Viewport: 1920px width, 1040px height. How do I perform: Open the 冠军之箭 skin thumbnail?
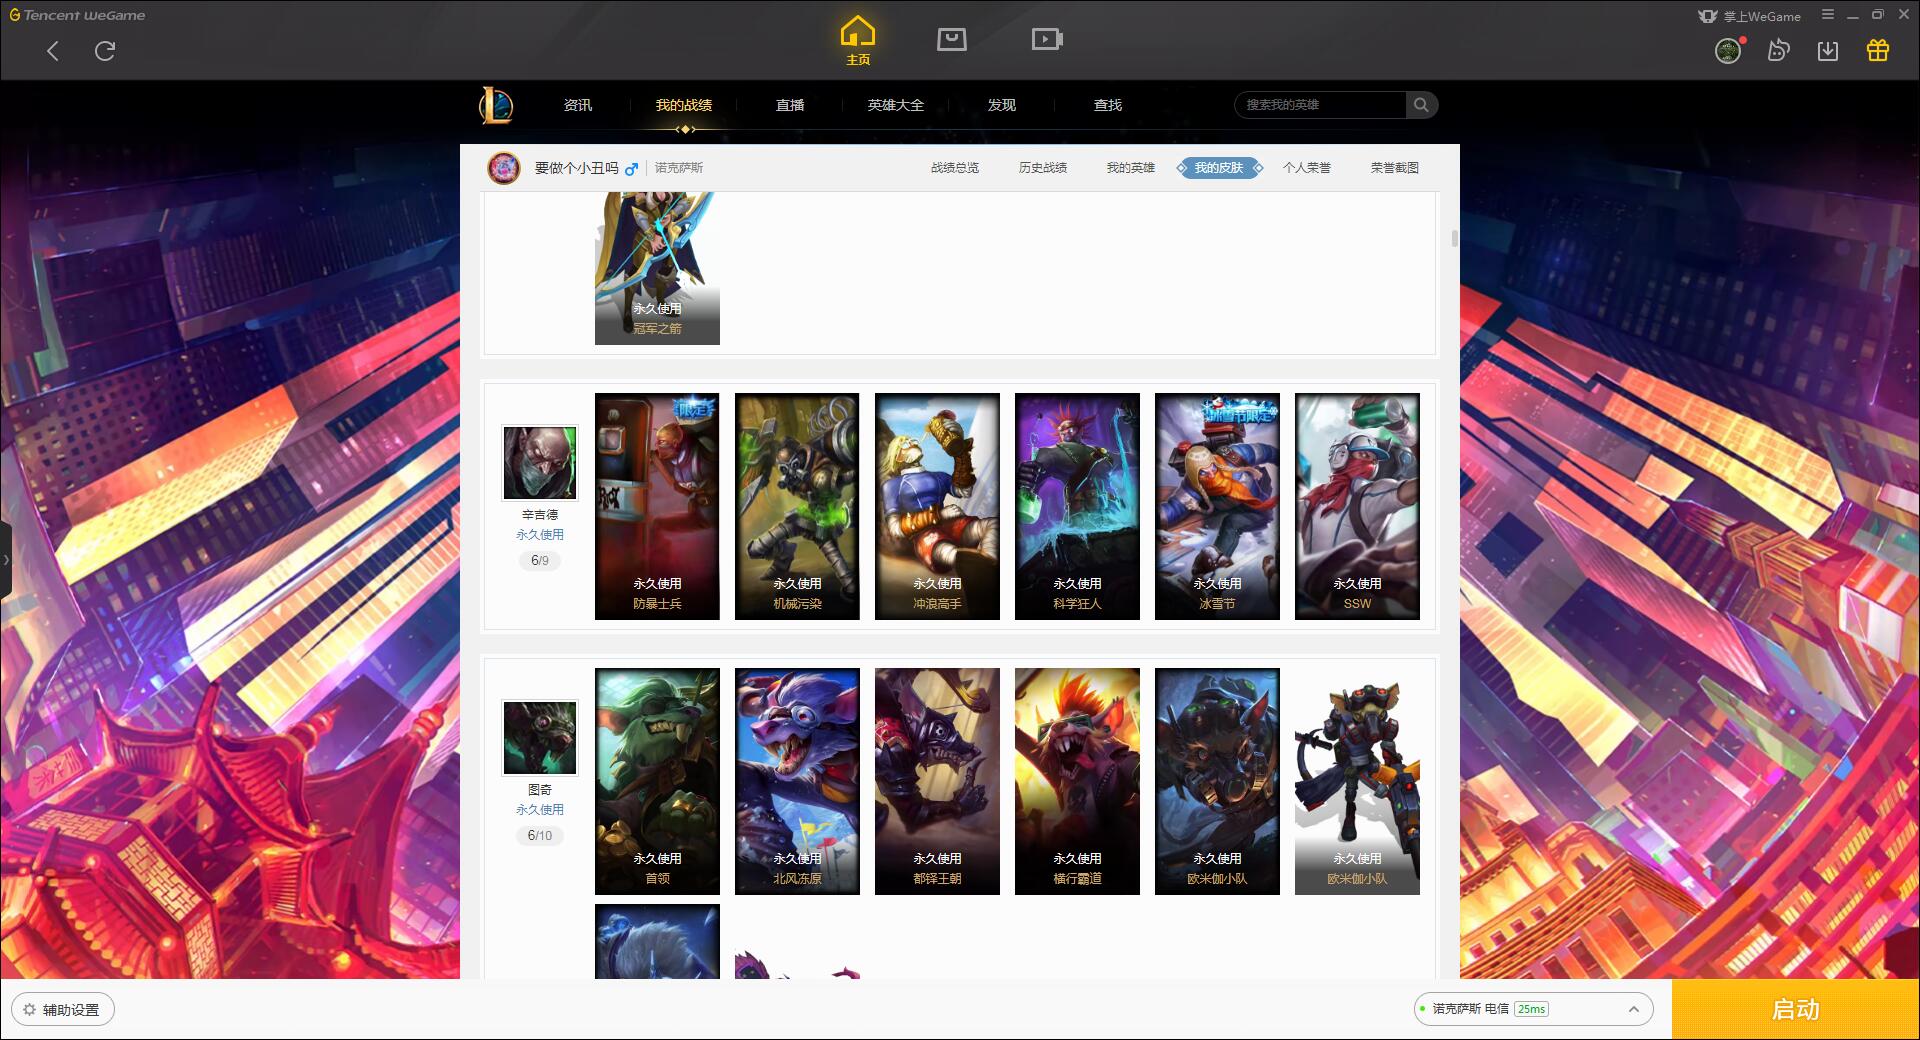[x=657, y=269]
